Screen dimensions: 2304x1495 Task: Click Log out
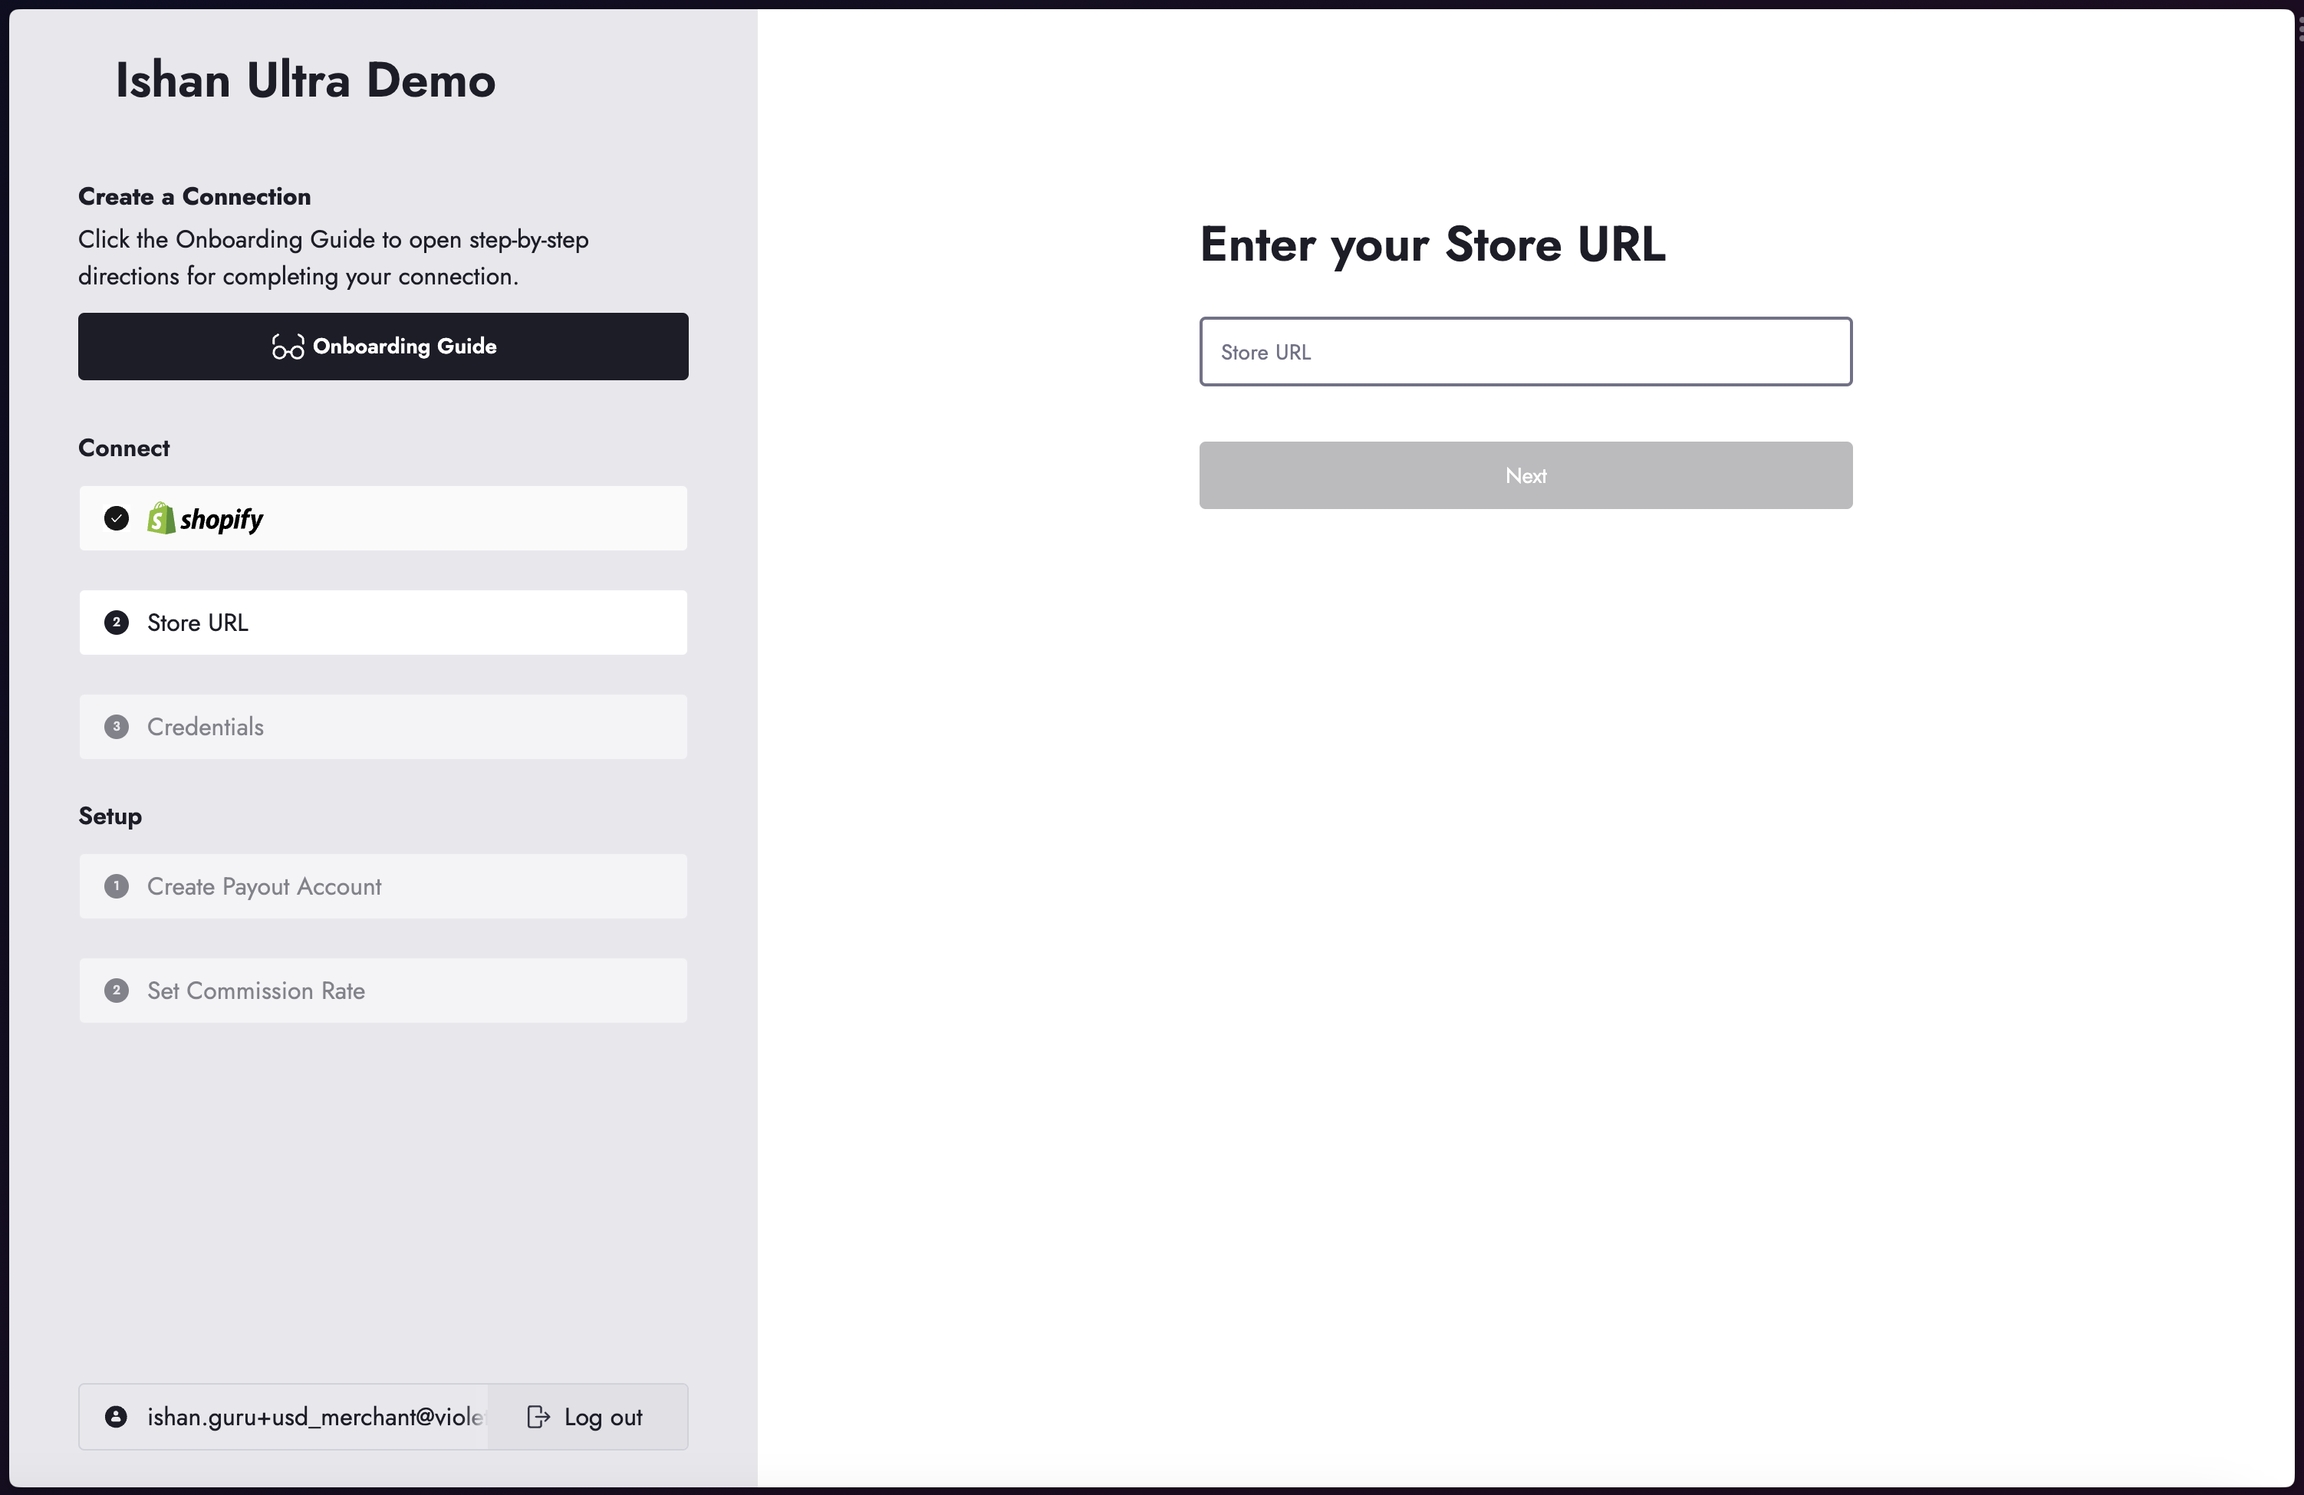pyautogui.click(x=588, y=1416)
